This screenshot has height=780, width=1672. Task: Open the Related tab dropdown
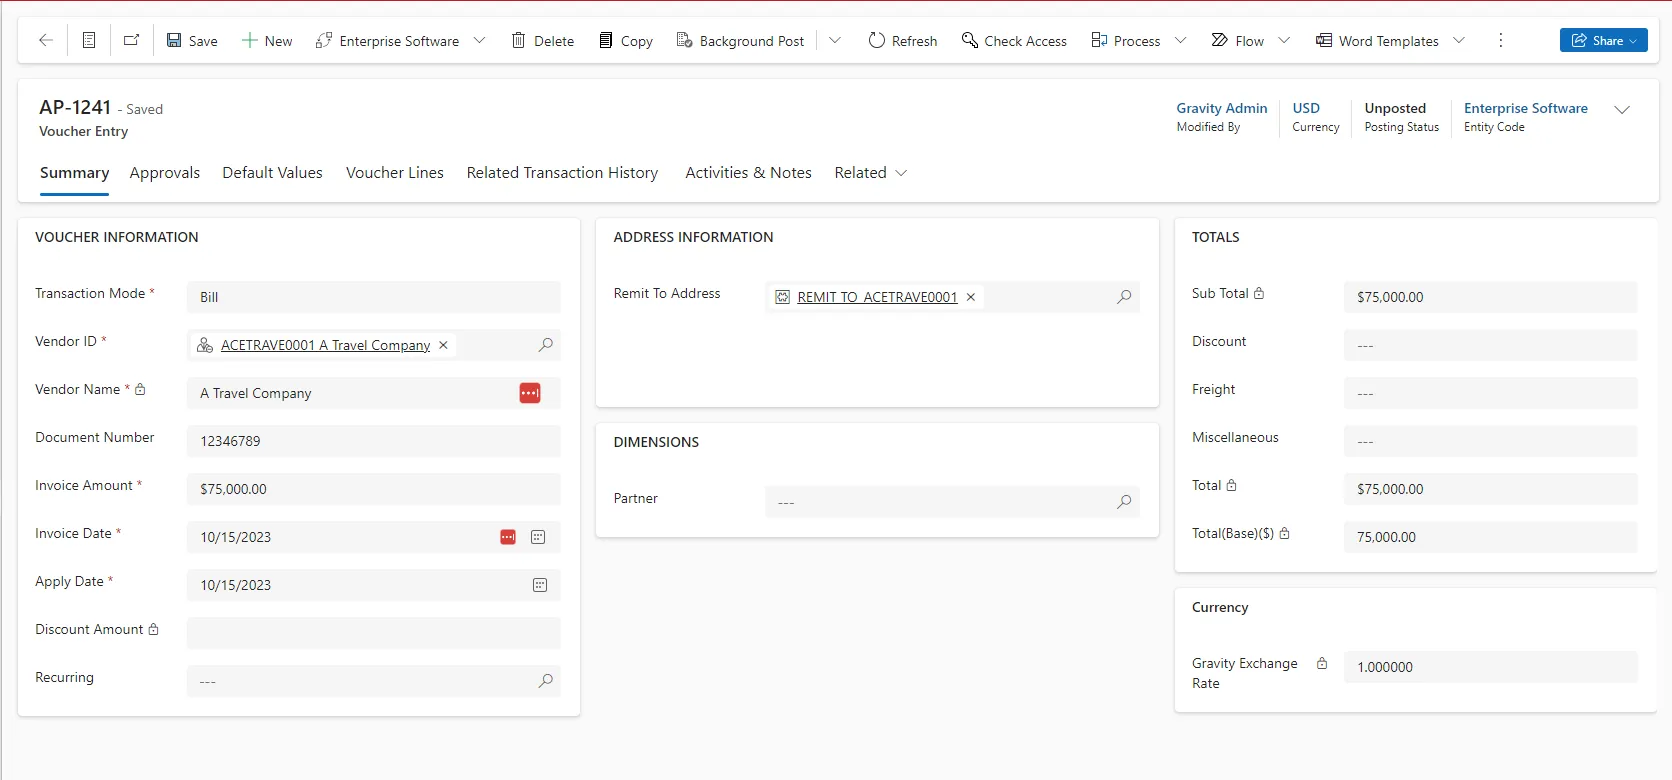(871, 173)
